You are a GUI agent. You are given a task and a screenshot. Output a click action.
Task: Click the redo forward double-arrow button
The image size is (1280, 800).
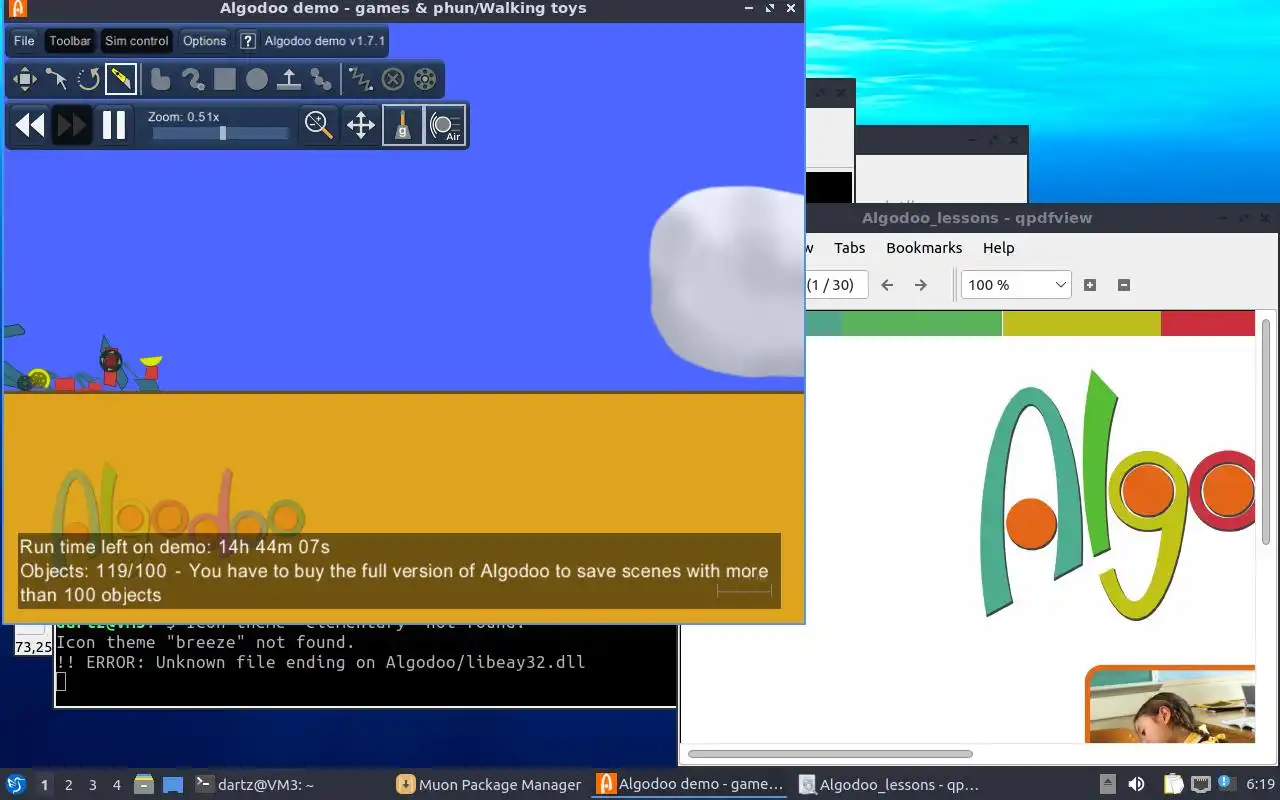point(72,125)
